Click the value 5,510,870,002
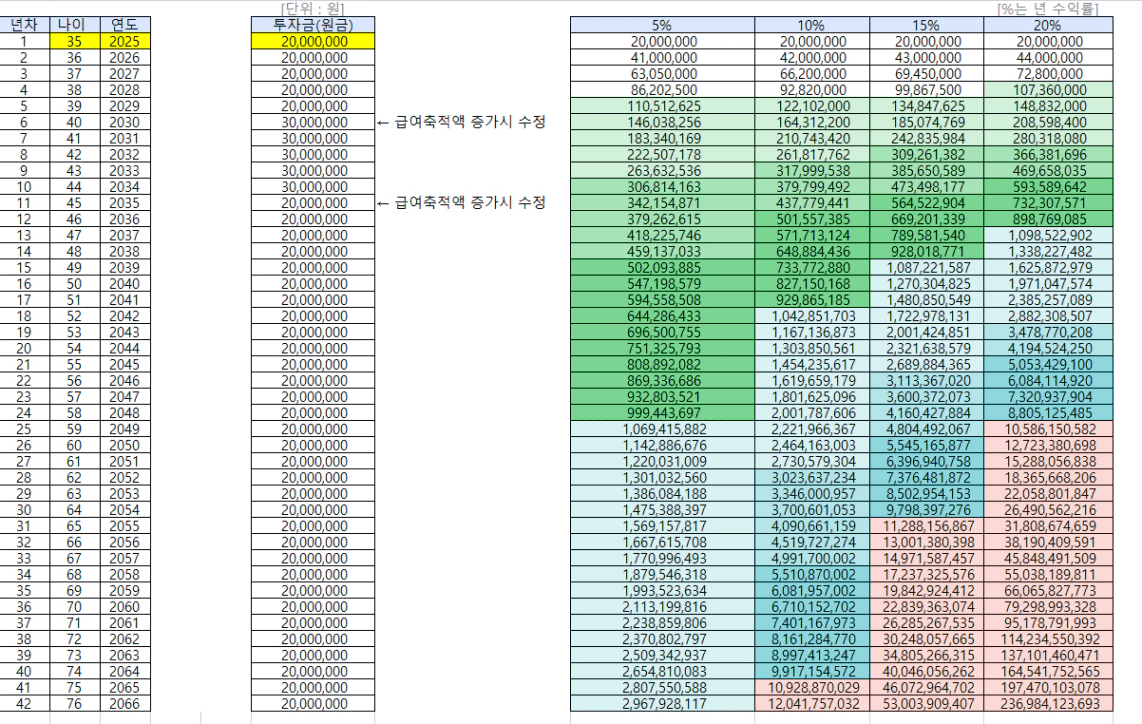Screen dimensions: 1142x724 pyautogui.click(x=811, y=575)
